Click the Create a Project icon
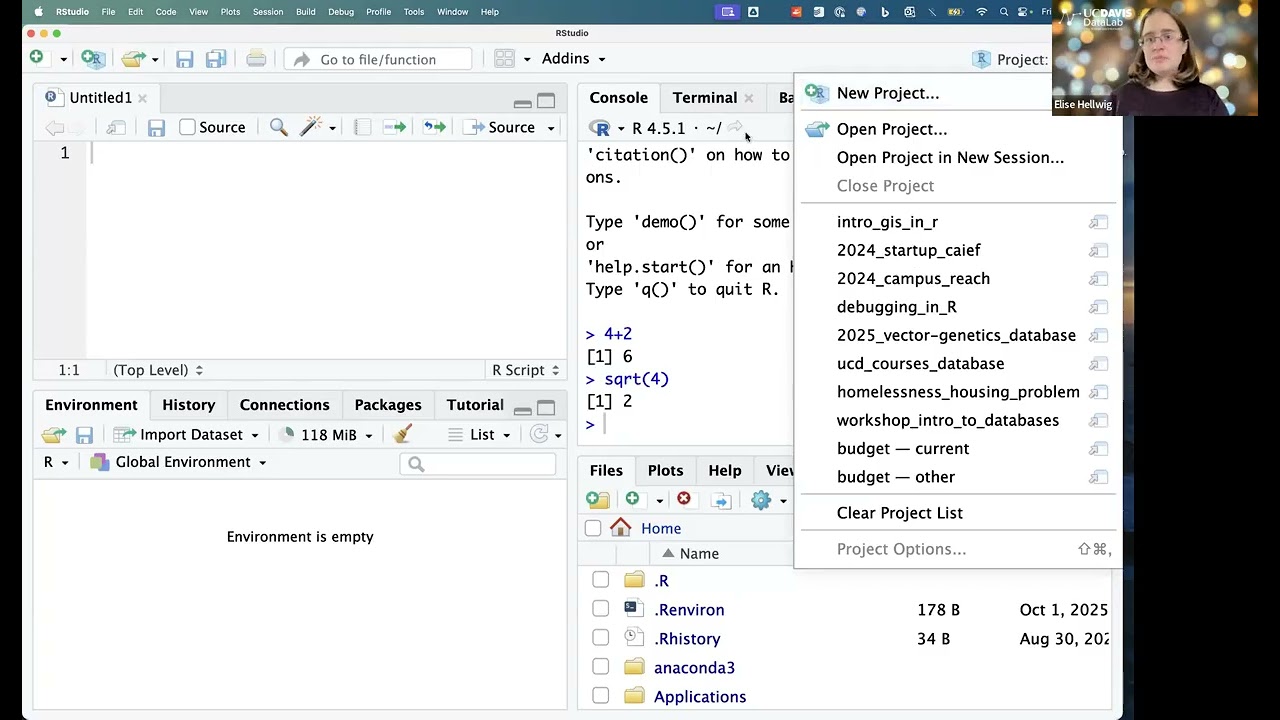 (x=91, y=59)
